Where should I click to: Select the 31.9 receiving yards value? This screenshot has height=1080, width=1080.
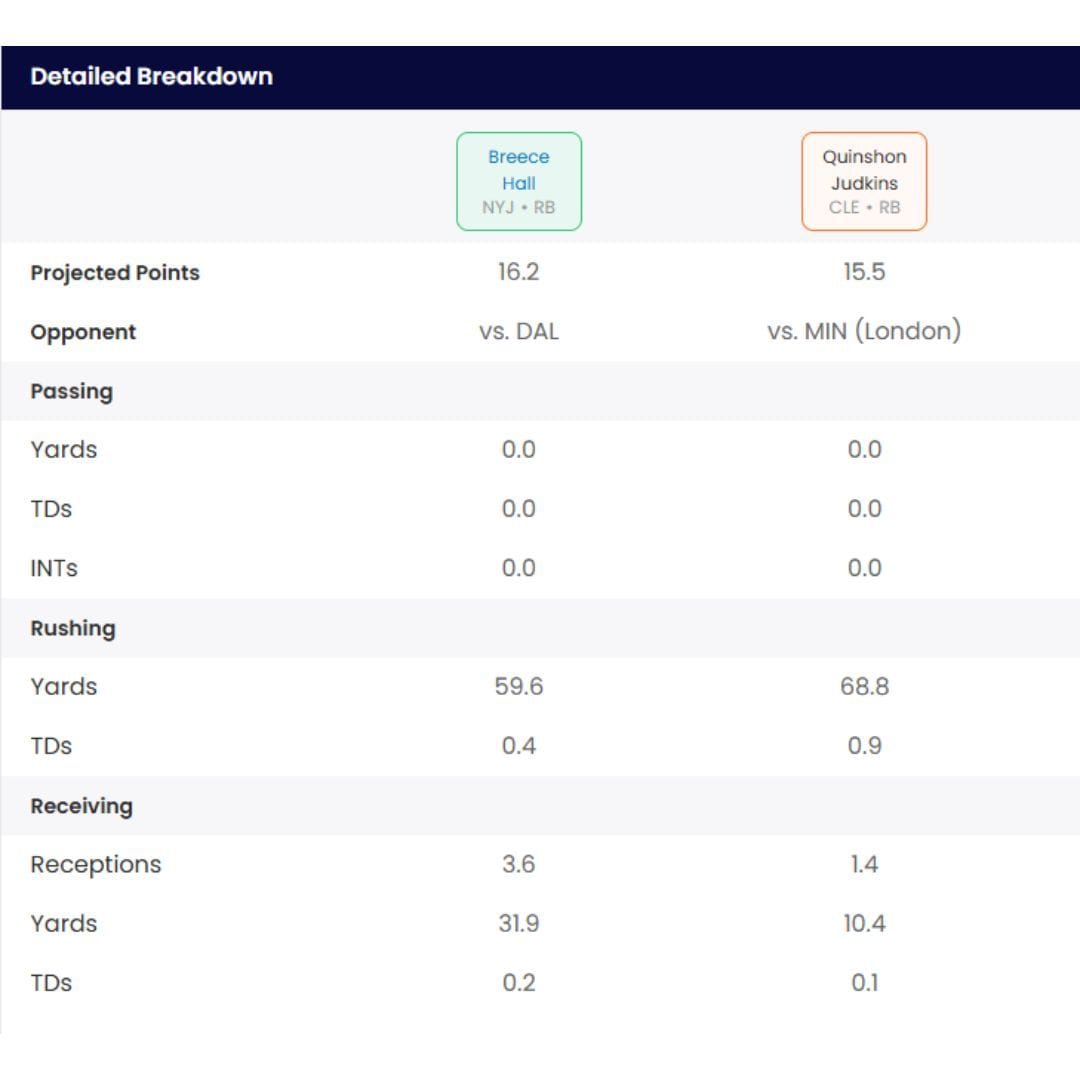(x=518, y=923)
